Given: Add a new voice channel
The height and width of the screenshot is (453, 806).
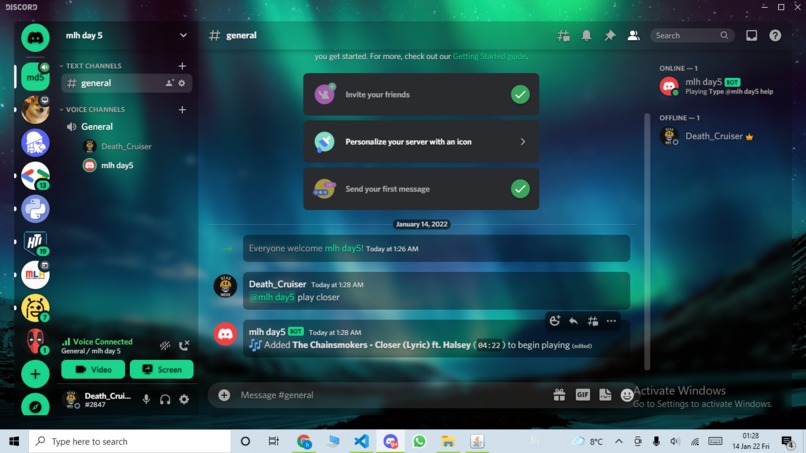Looking at the screenshot, I should pyautogui.click(x=182, y=110).
